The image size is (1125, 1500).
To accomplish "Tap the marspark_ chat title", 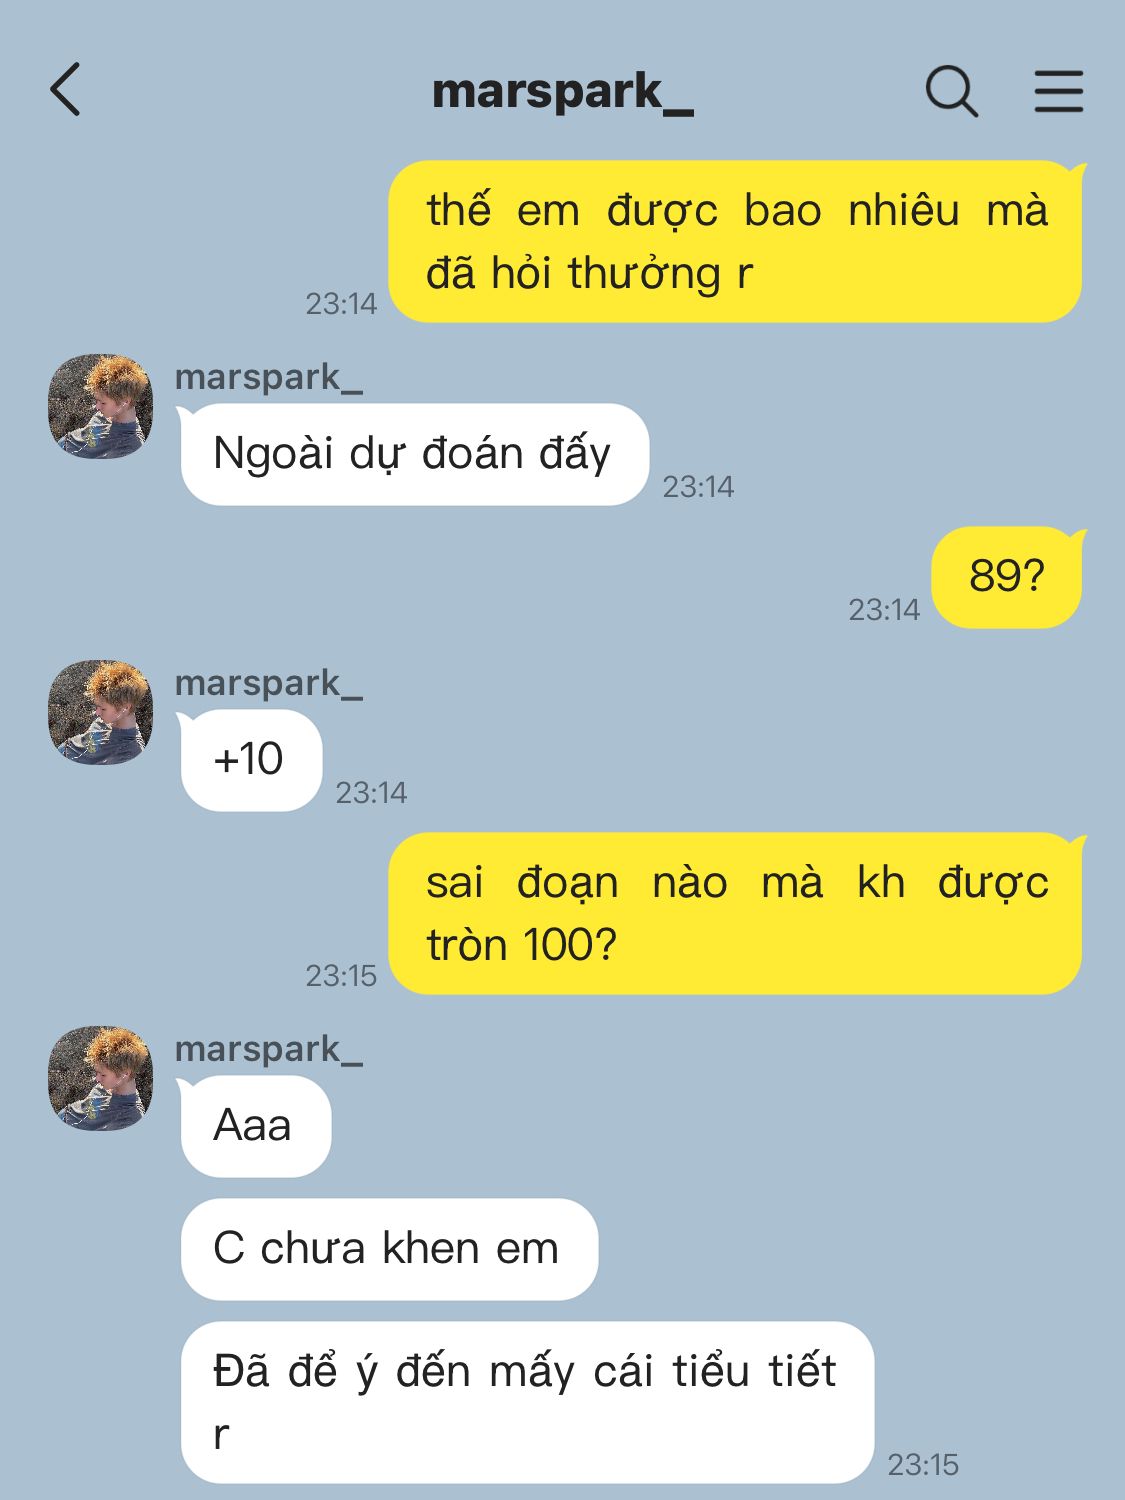I will click(563, 92).
